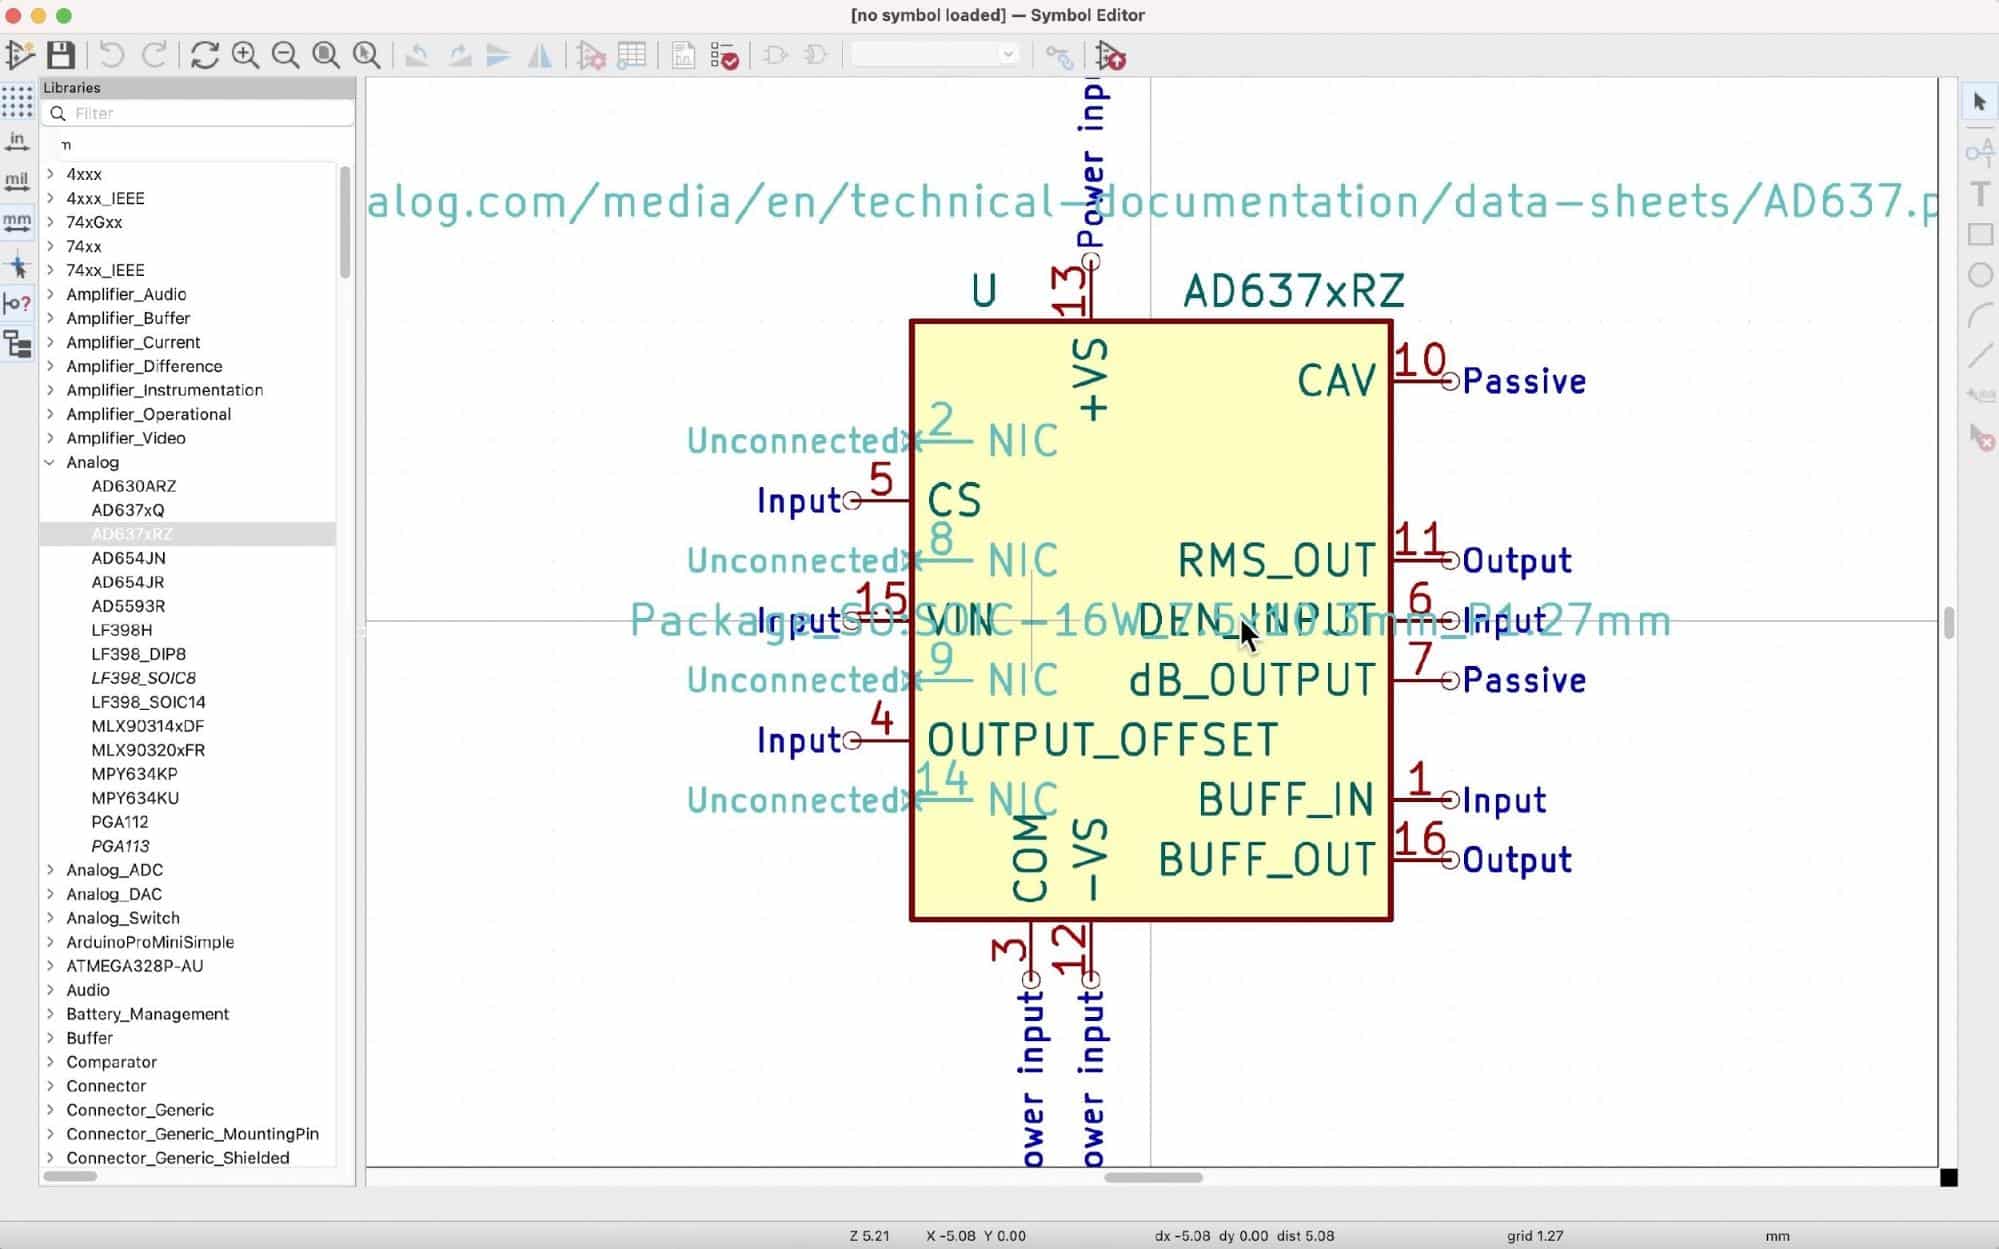The image size is (1999, 1249).
Task: Rotate symbol clockwise
Action: click(x=459, y=55)
